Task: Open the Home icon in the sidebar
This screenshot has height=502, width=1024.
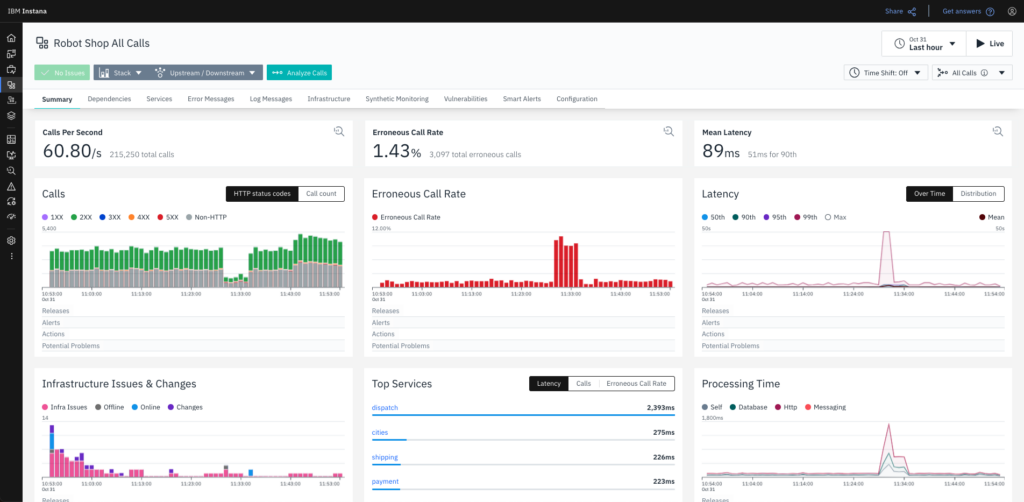Action: tap(11, 39)
